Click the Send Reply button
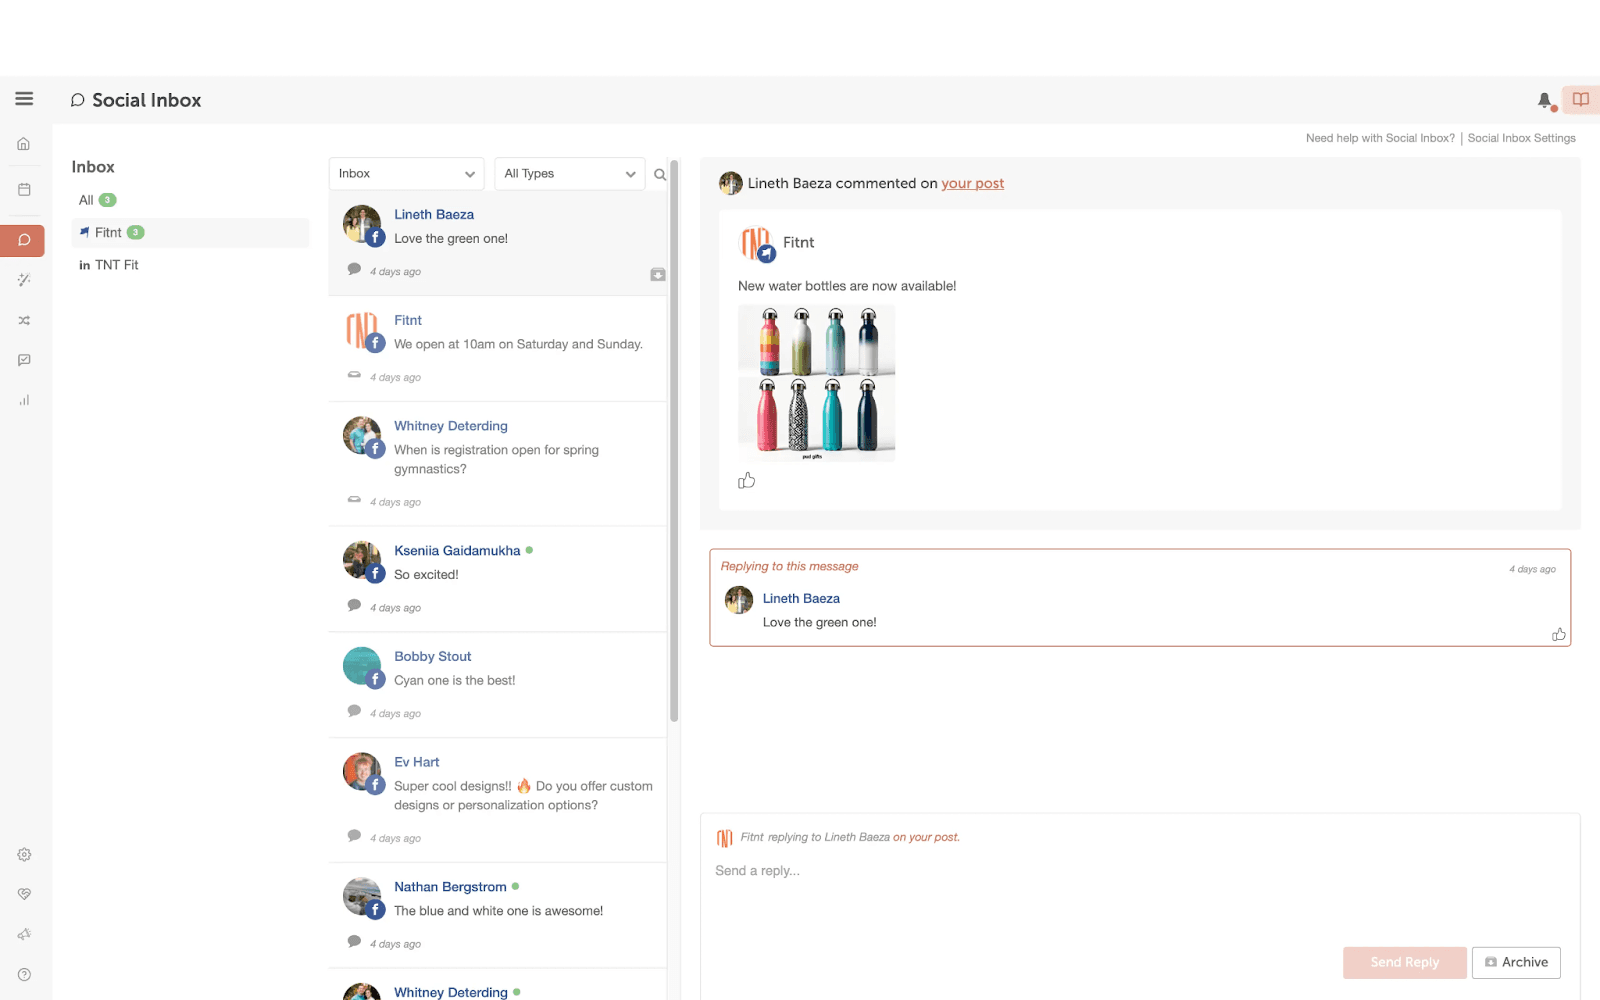The image size is (1600, 1000). pyautogui.click(x=1404, y=962)
